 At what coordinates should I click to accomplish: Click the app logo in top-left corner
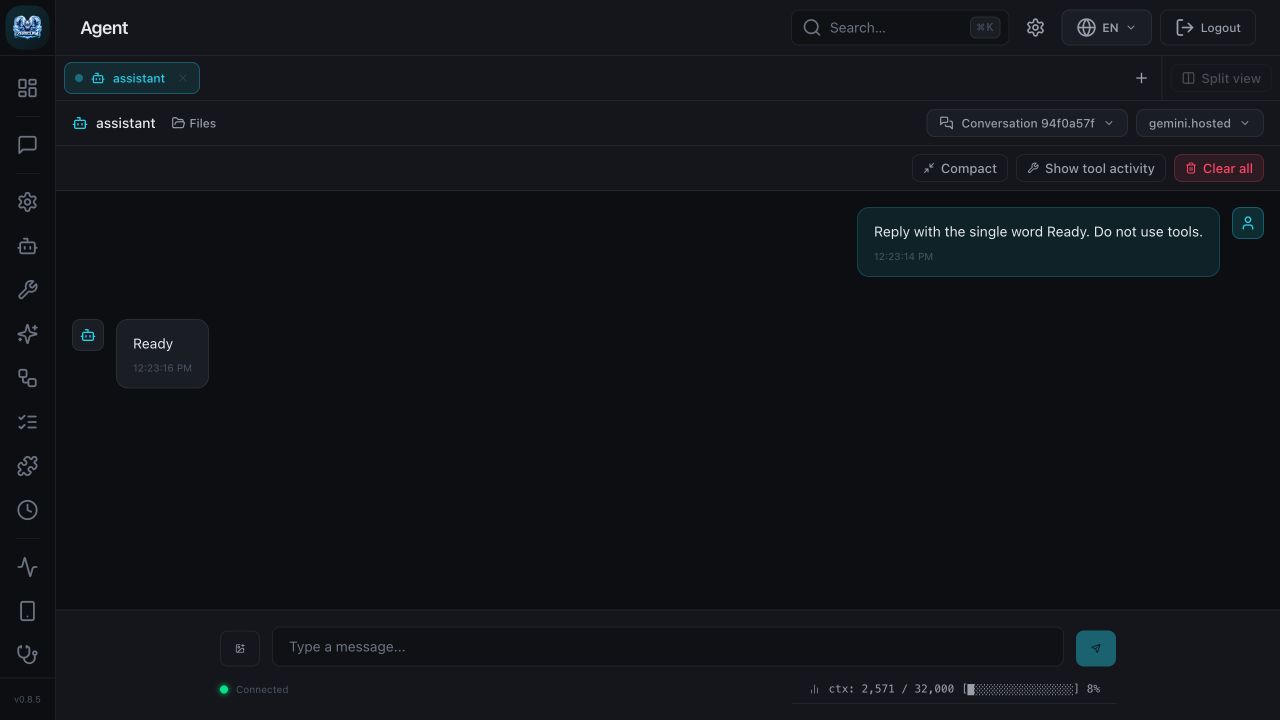point(27,28)
